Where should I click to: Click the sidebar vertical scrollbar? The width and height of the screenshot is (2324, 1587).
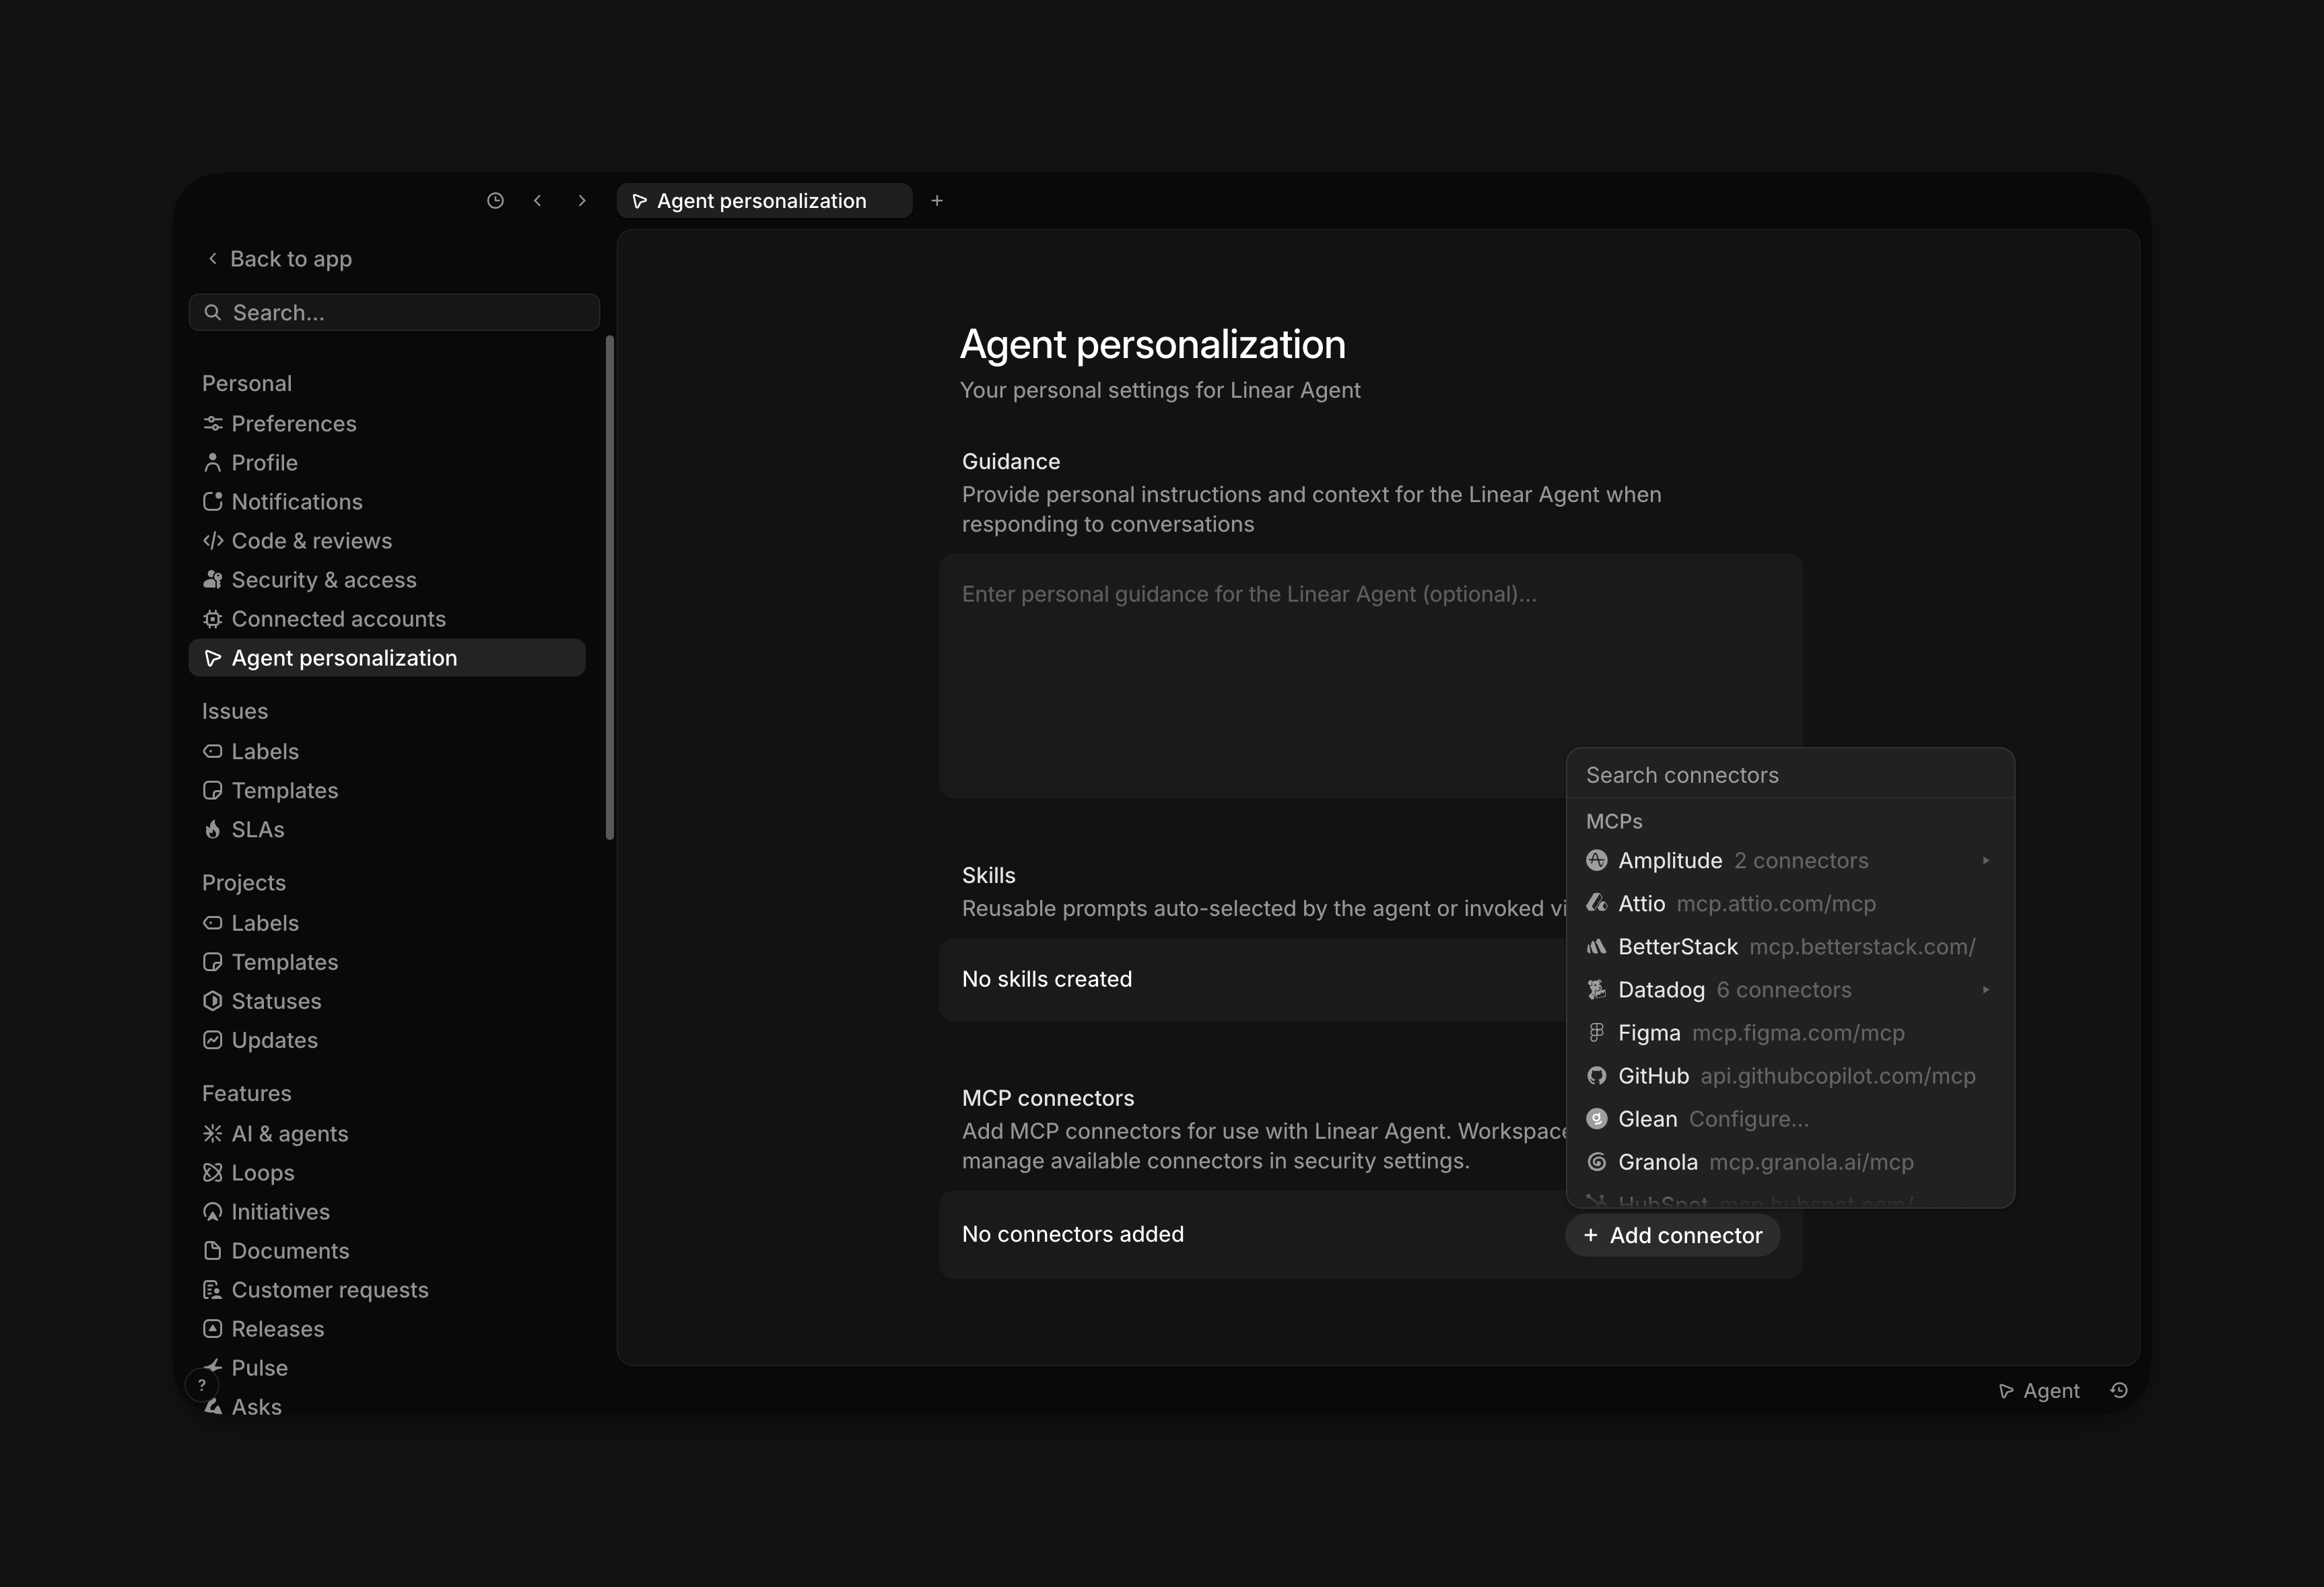click(610, 588)
